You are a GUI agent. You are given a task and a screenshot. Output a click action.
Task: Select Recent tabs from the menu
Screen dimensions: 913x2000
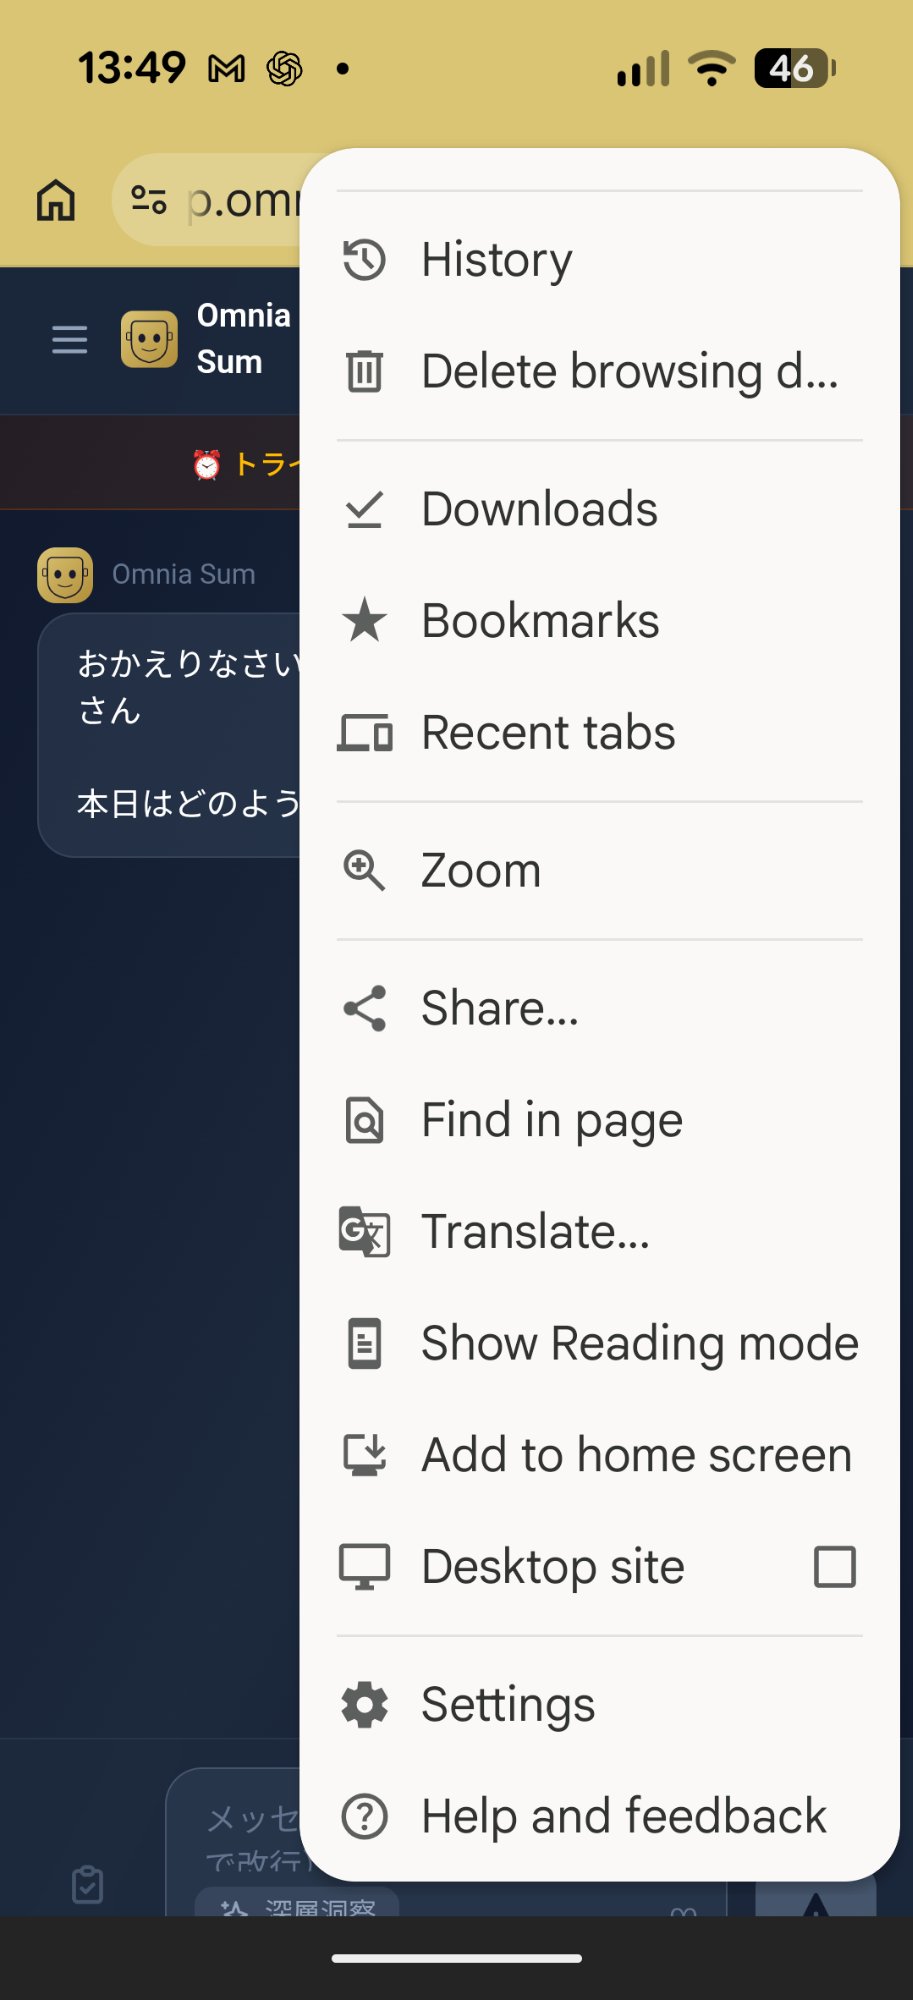pyautogui.click(x=548, y=732)
